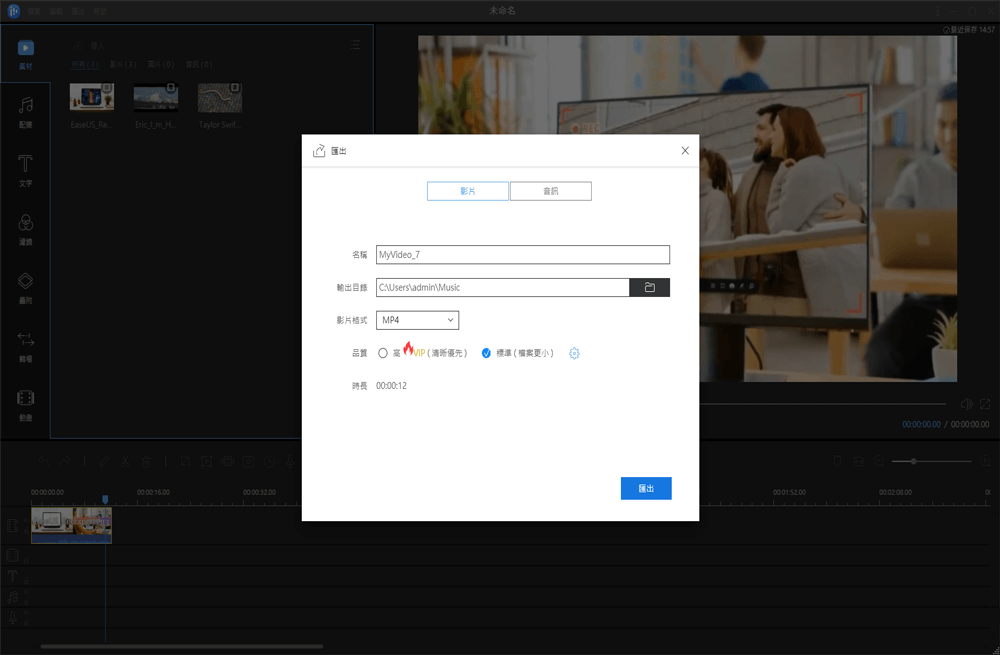Click the 匯出 export button
Viewport: 1000px width, 655px height.
pyautogui.click(x=646, y=488)
